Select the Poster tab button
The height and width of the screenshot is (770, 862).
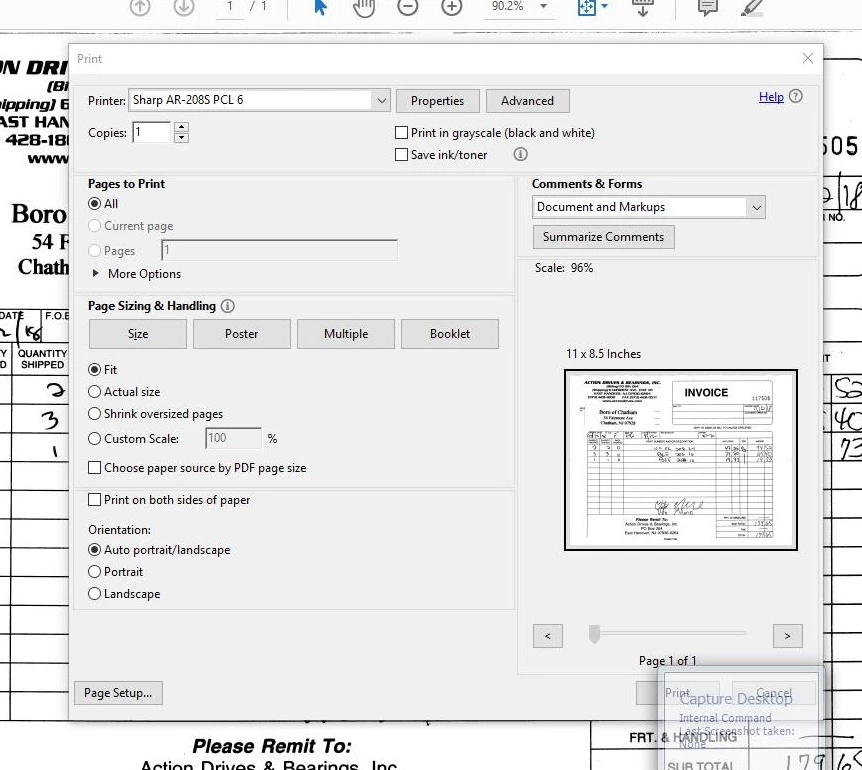[241, 334]
